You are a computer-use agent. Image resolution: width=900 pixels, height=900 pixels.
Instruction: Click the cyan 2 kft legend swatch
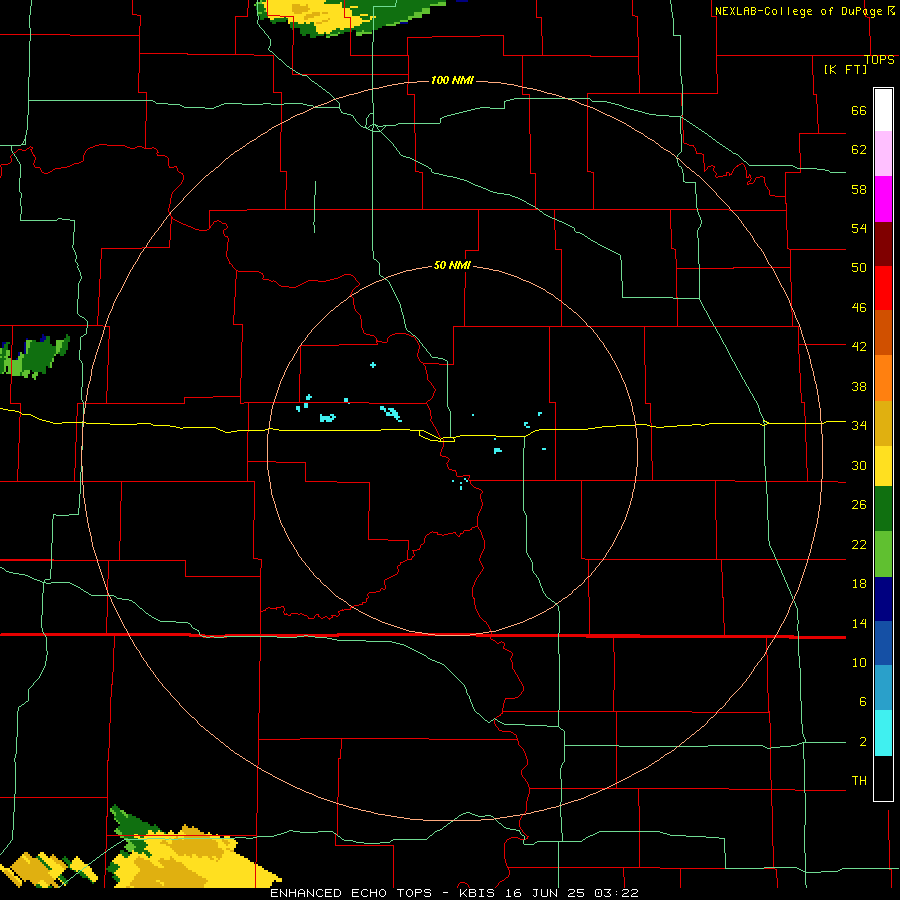point(883,733)
